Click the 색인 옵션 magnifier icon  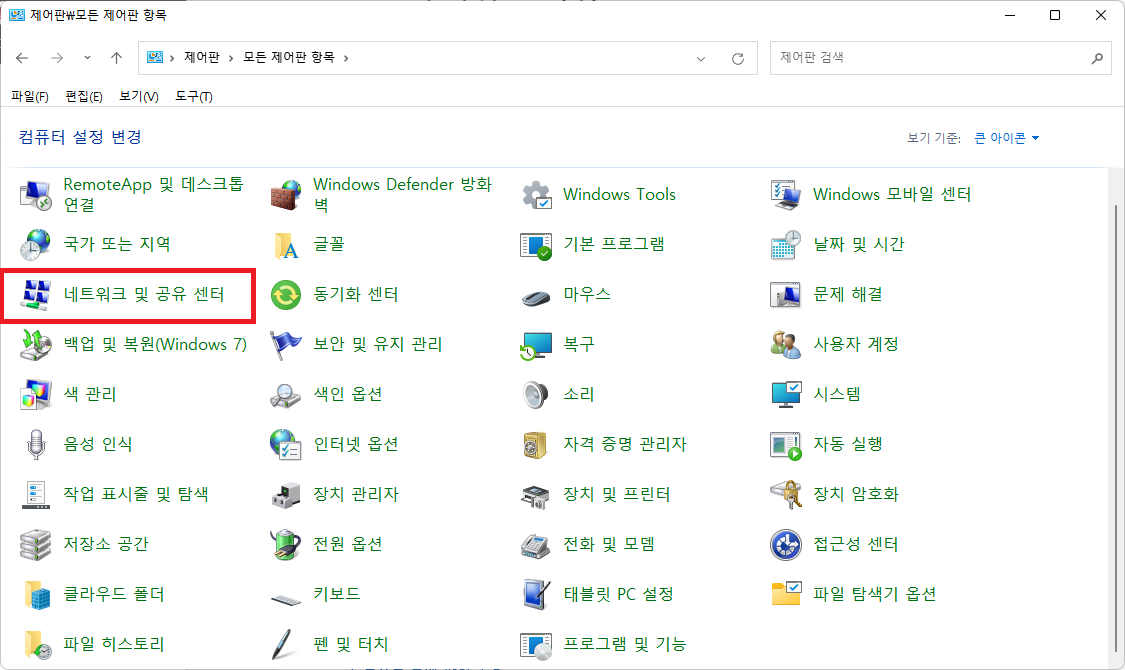pyautogui.click(x=286, y=395)
